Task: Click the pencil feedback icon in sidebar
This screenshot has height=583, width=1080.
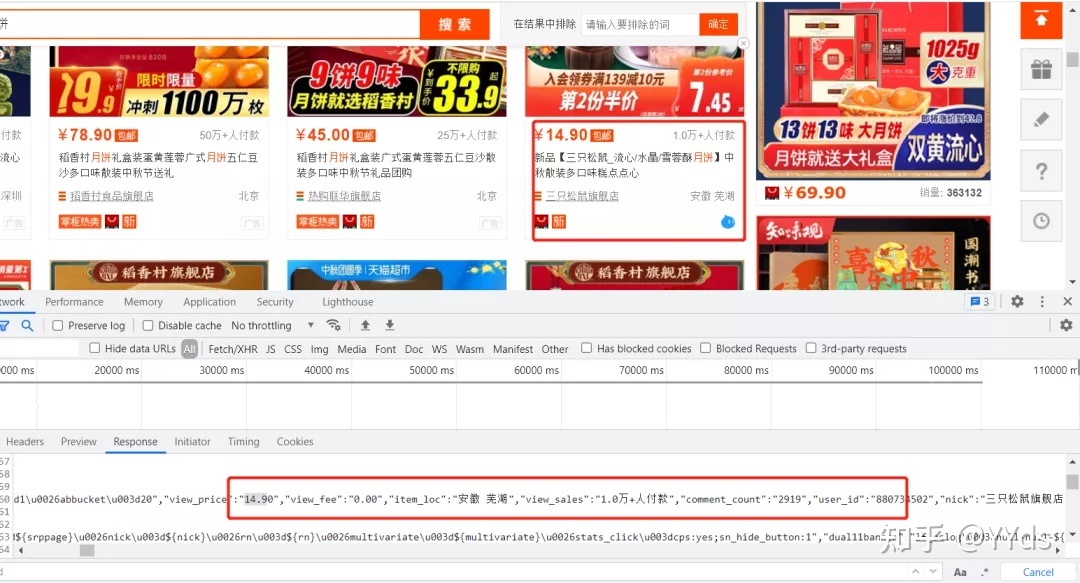Action: [1041, 120]
